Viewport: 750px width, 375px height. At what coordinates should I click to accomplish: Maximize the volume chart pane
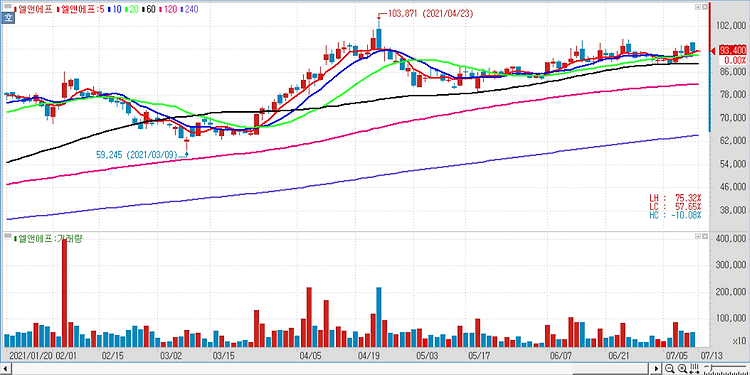click(x=698, y=237)
